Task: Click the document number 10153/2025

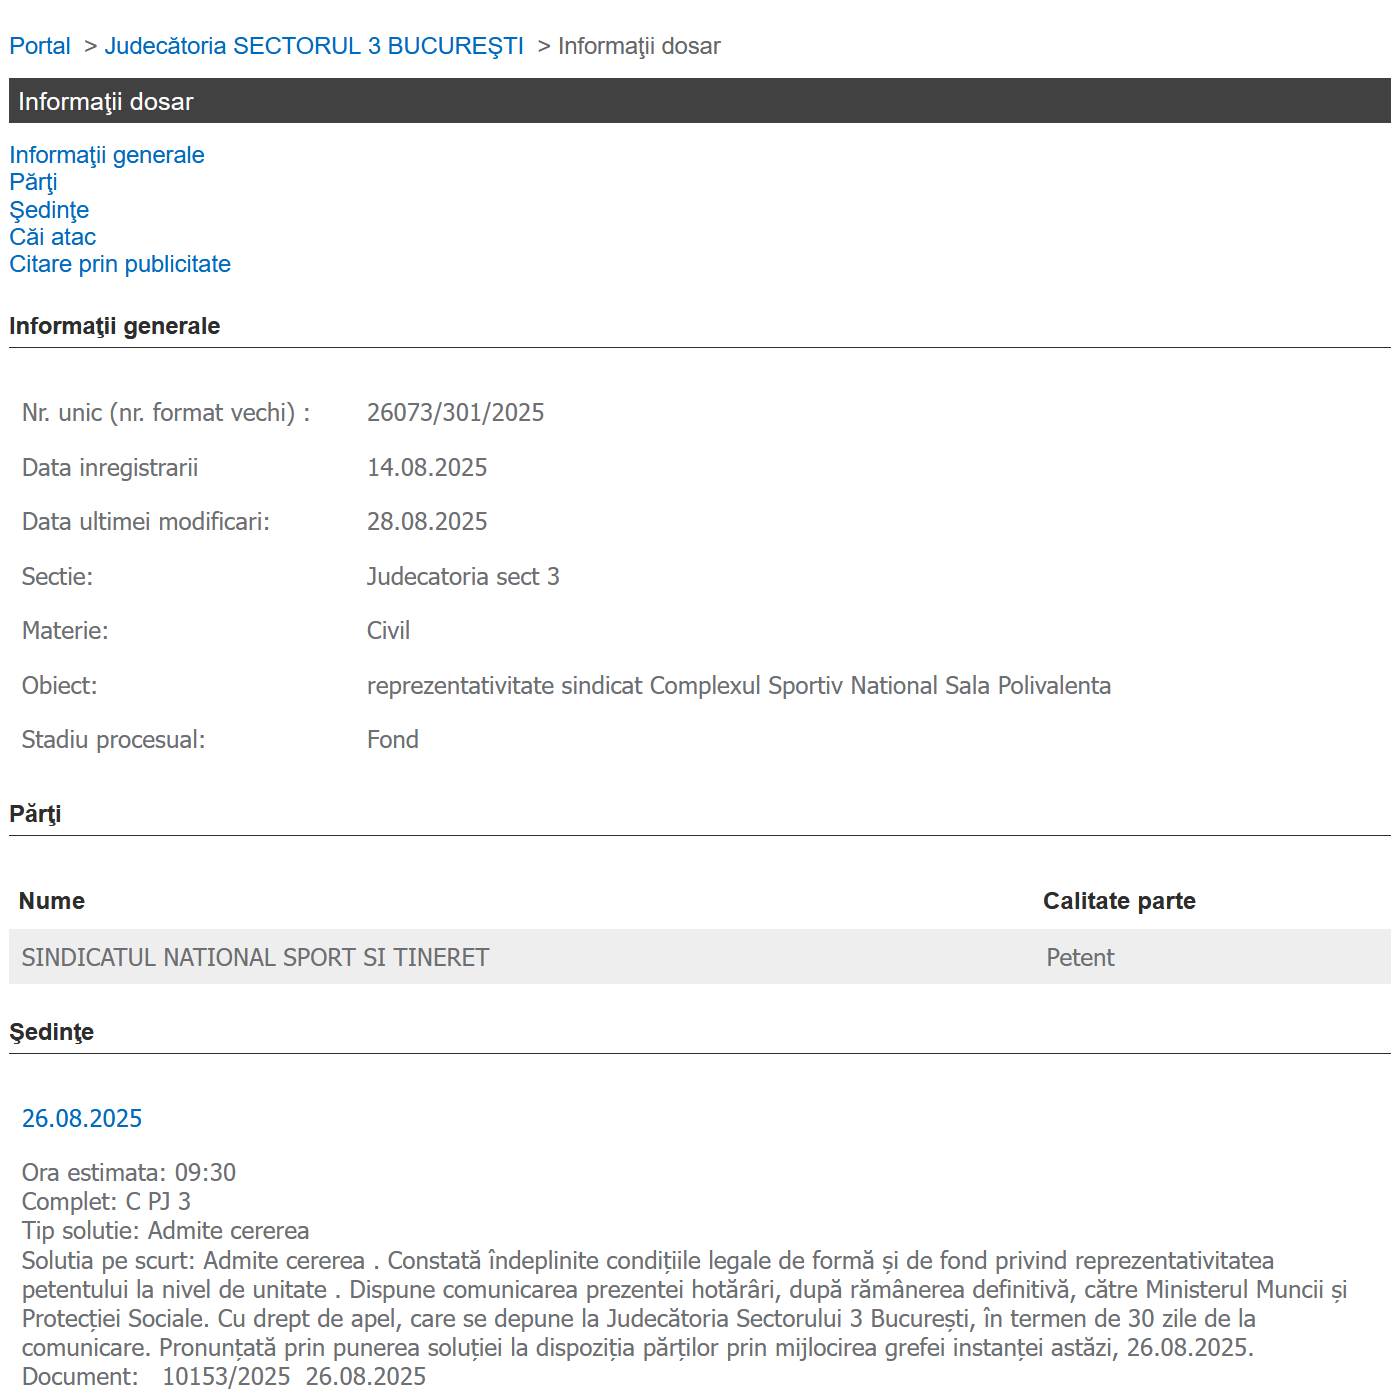Action: (226, 1377)
